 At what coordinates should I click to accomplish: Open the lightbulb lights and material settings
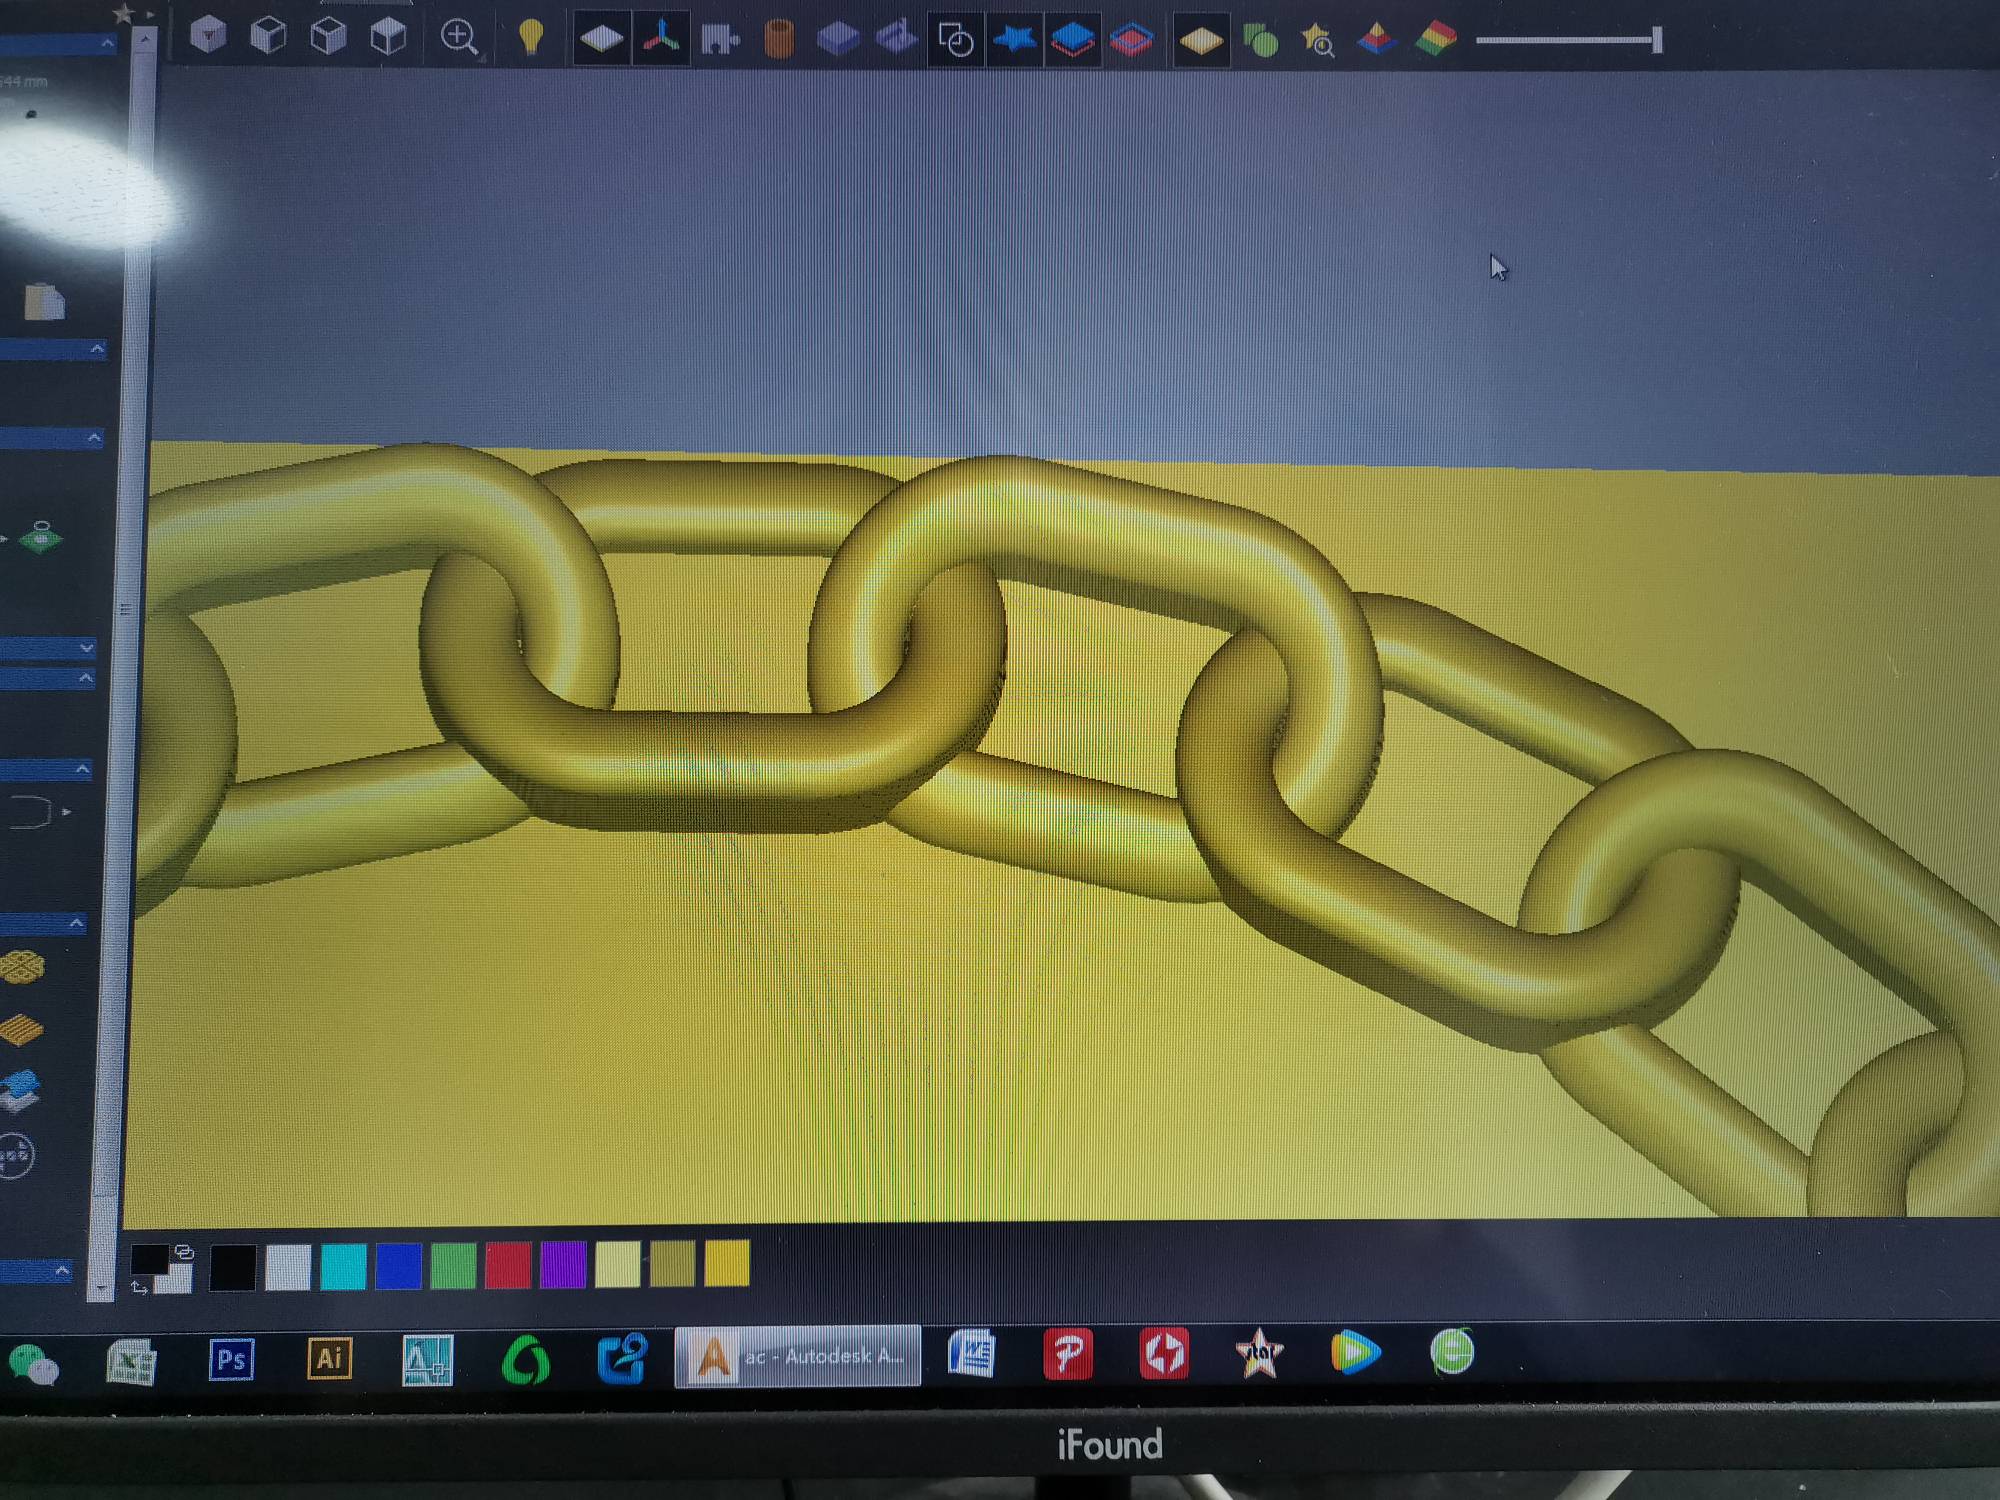530,38
